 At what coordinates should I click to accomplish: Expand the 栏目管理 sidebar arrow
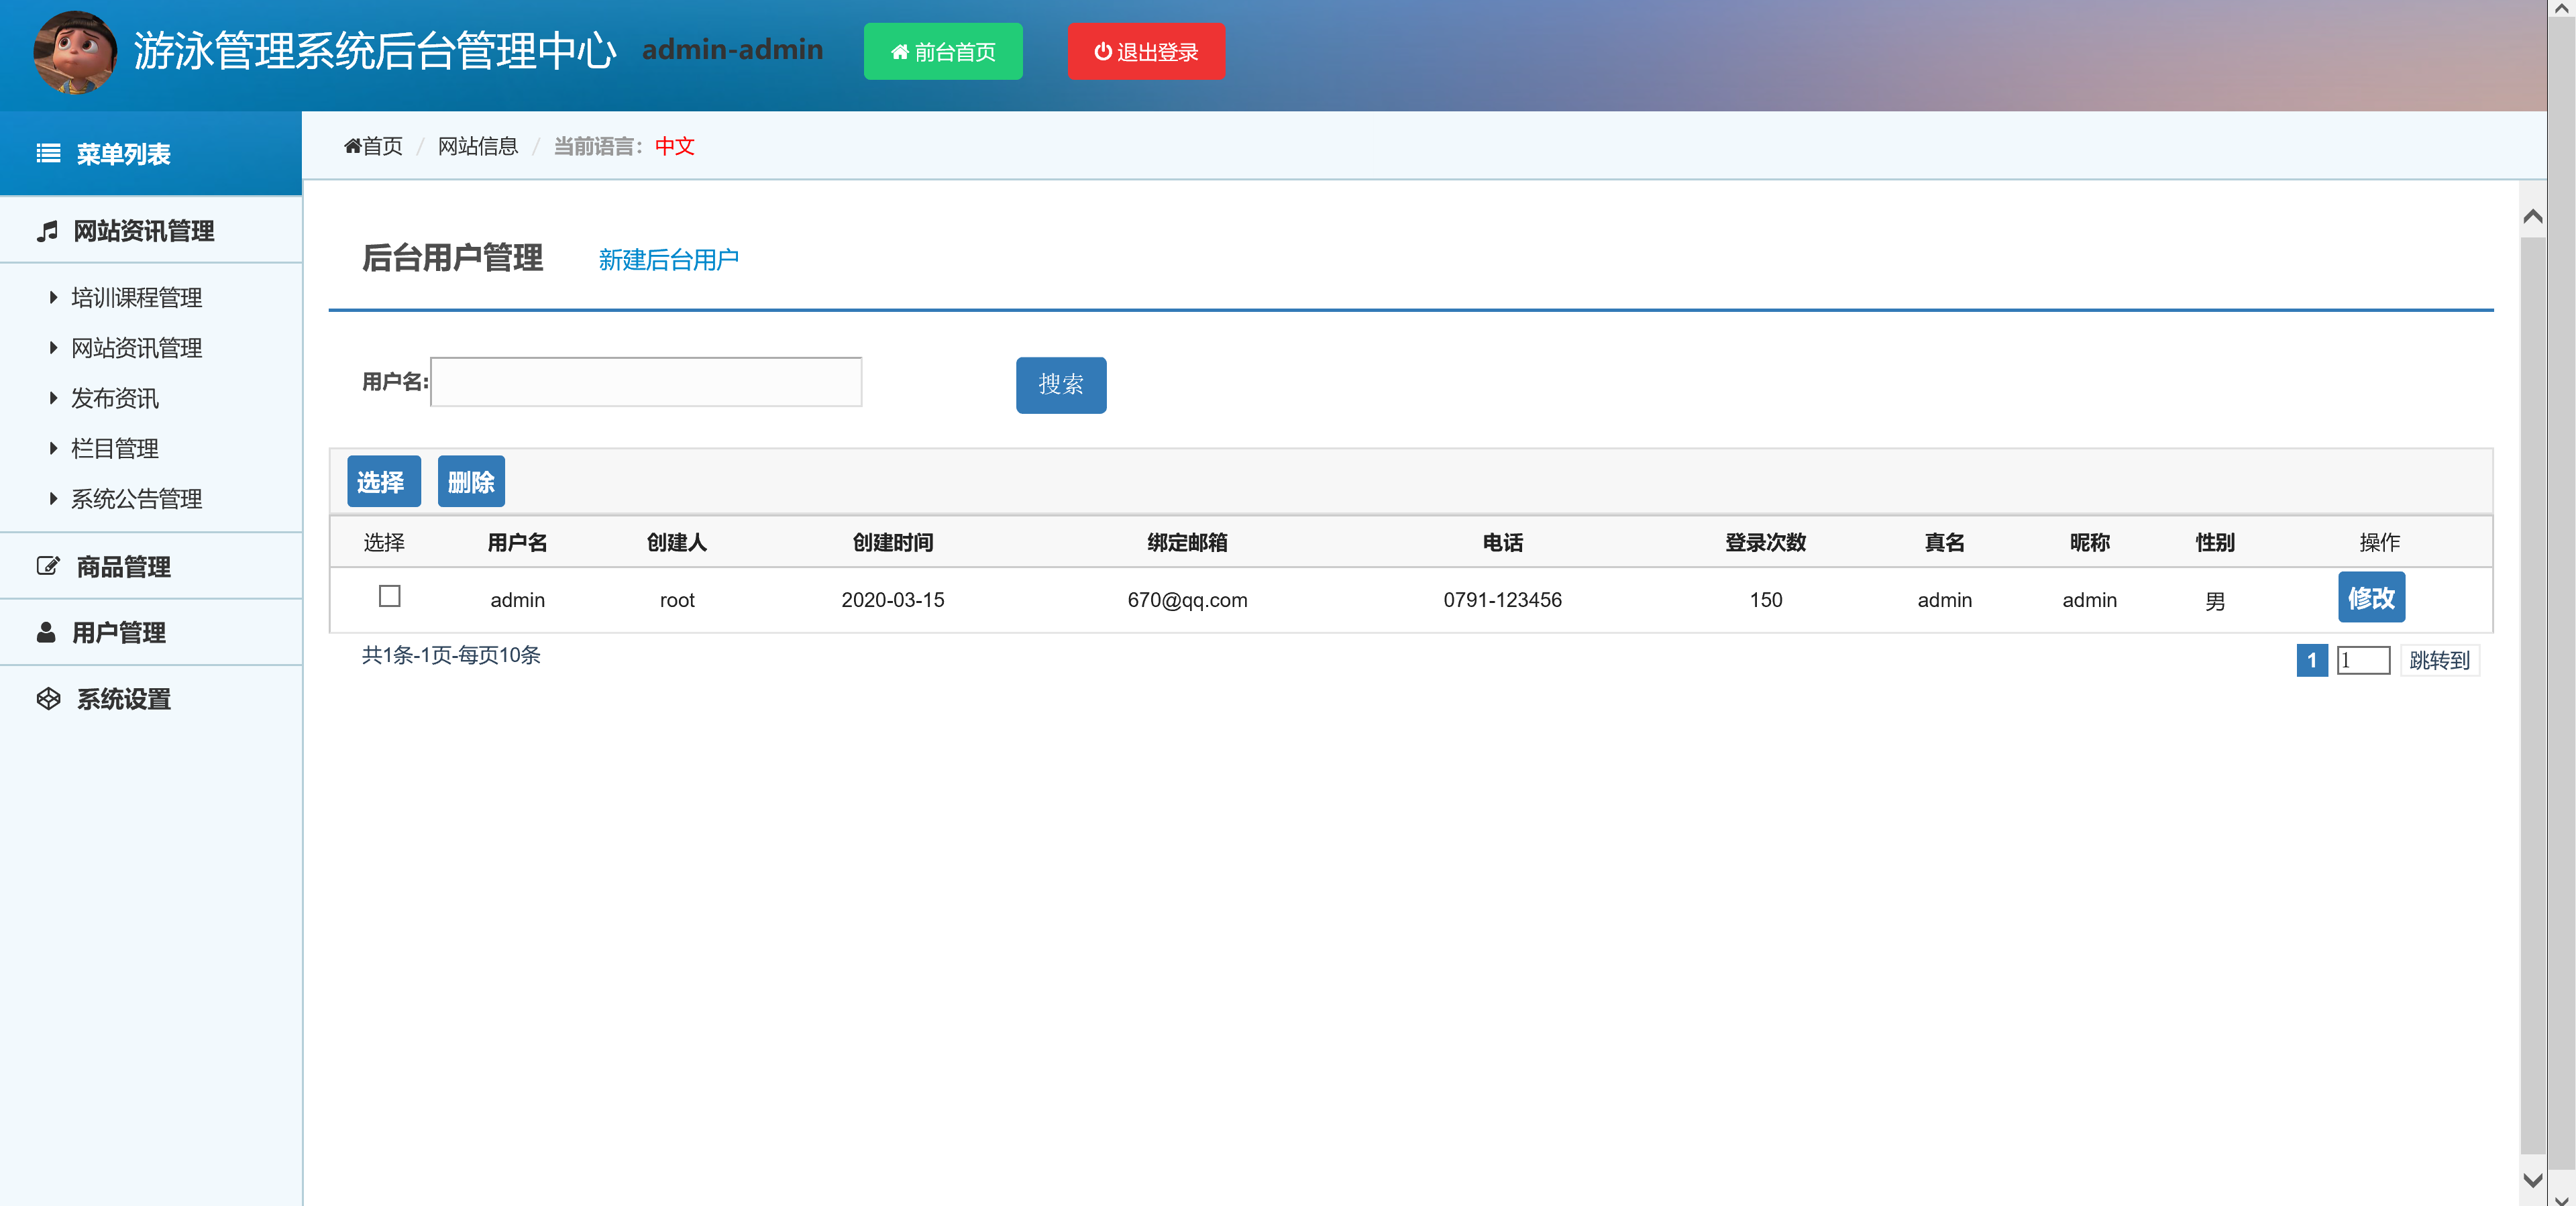coord(54,448)
